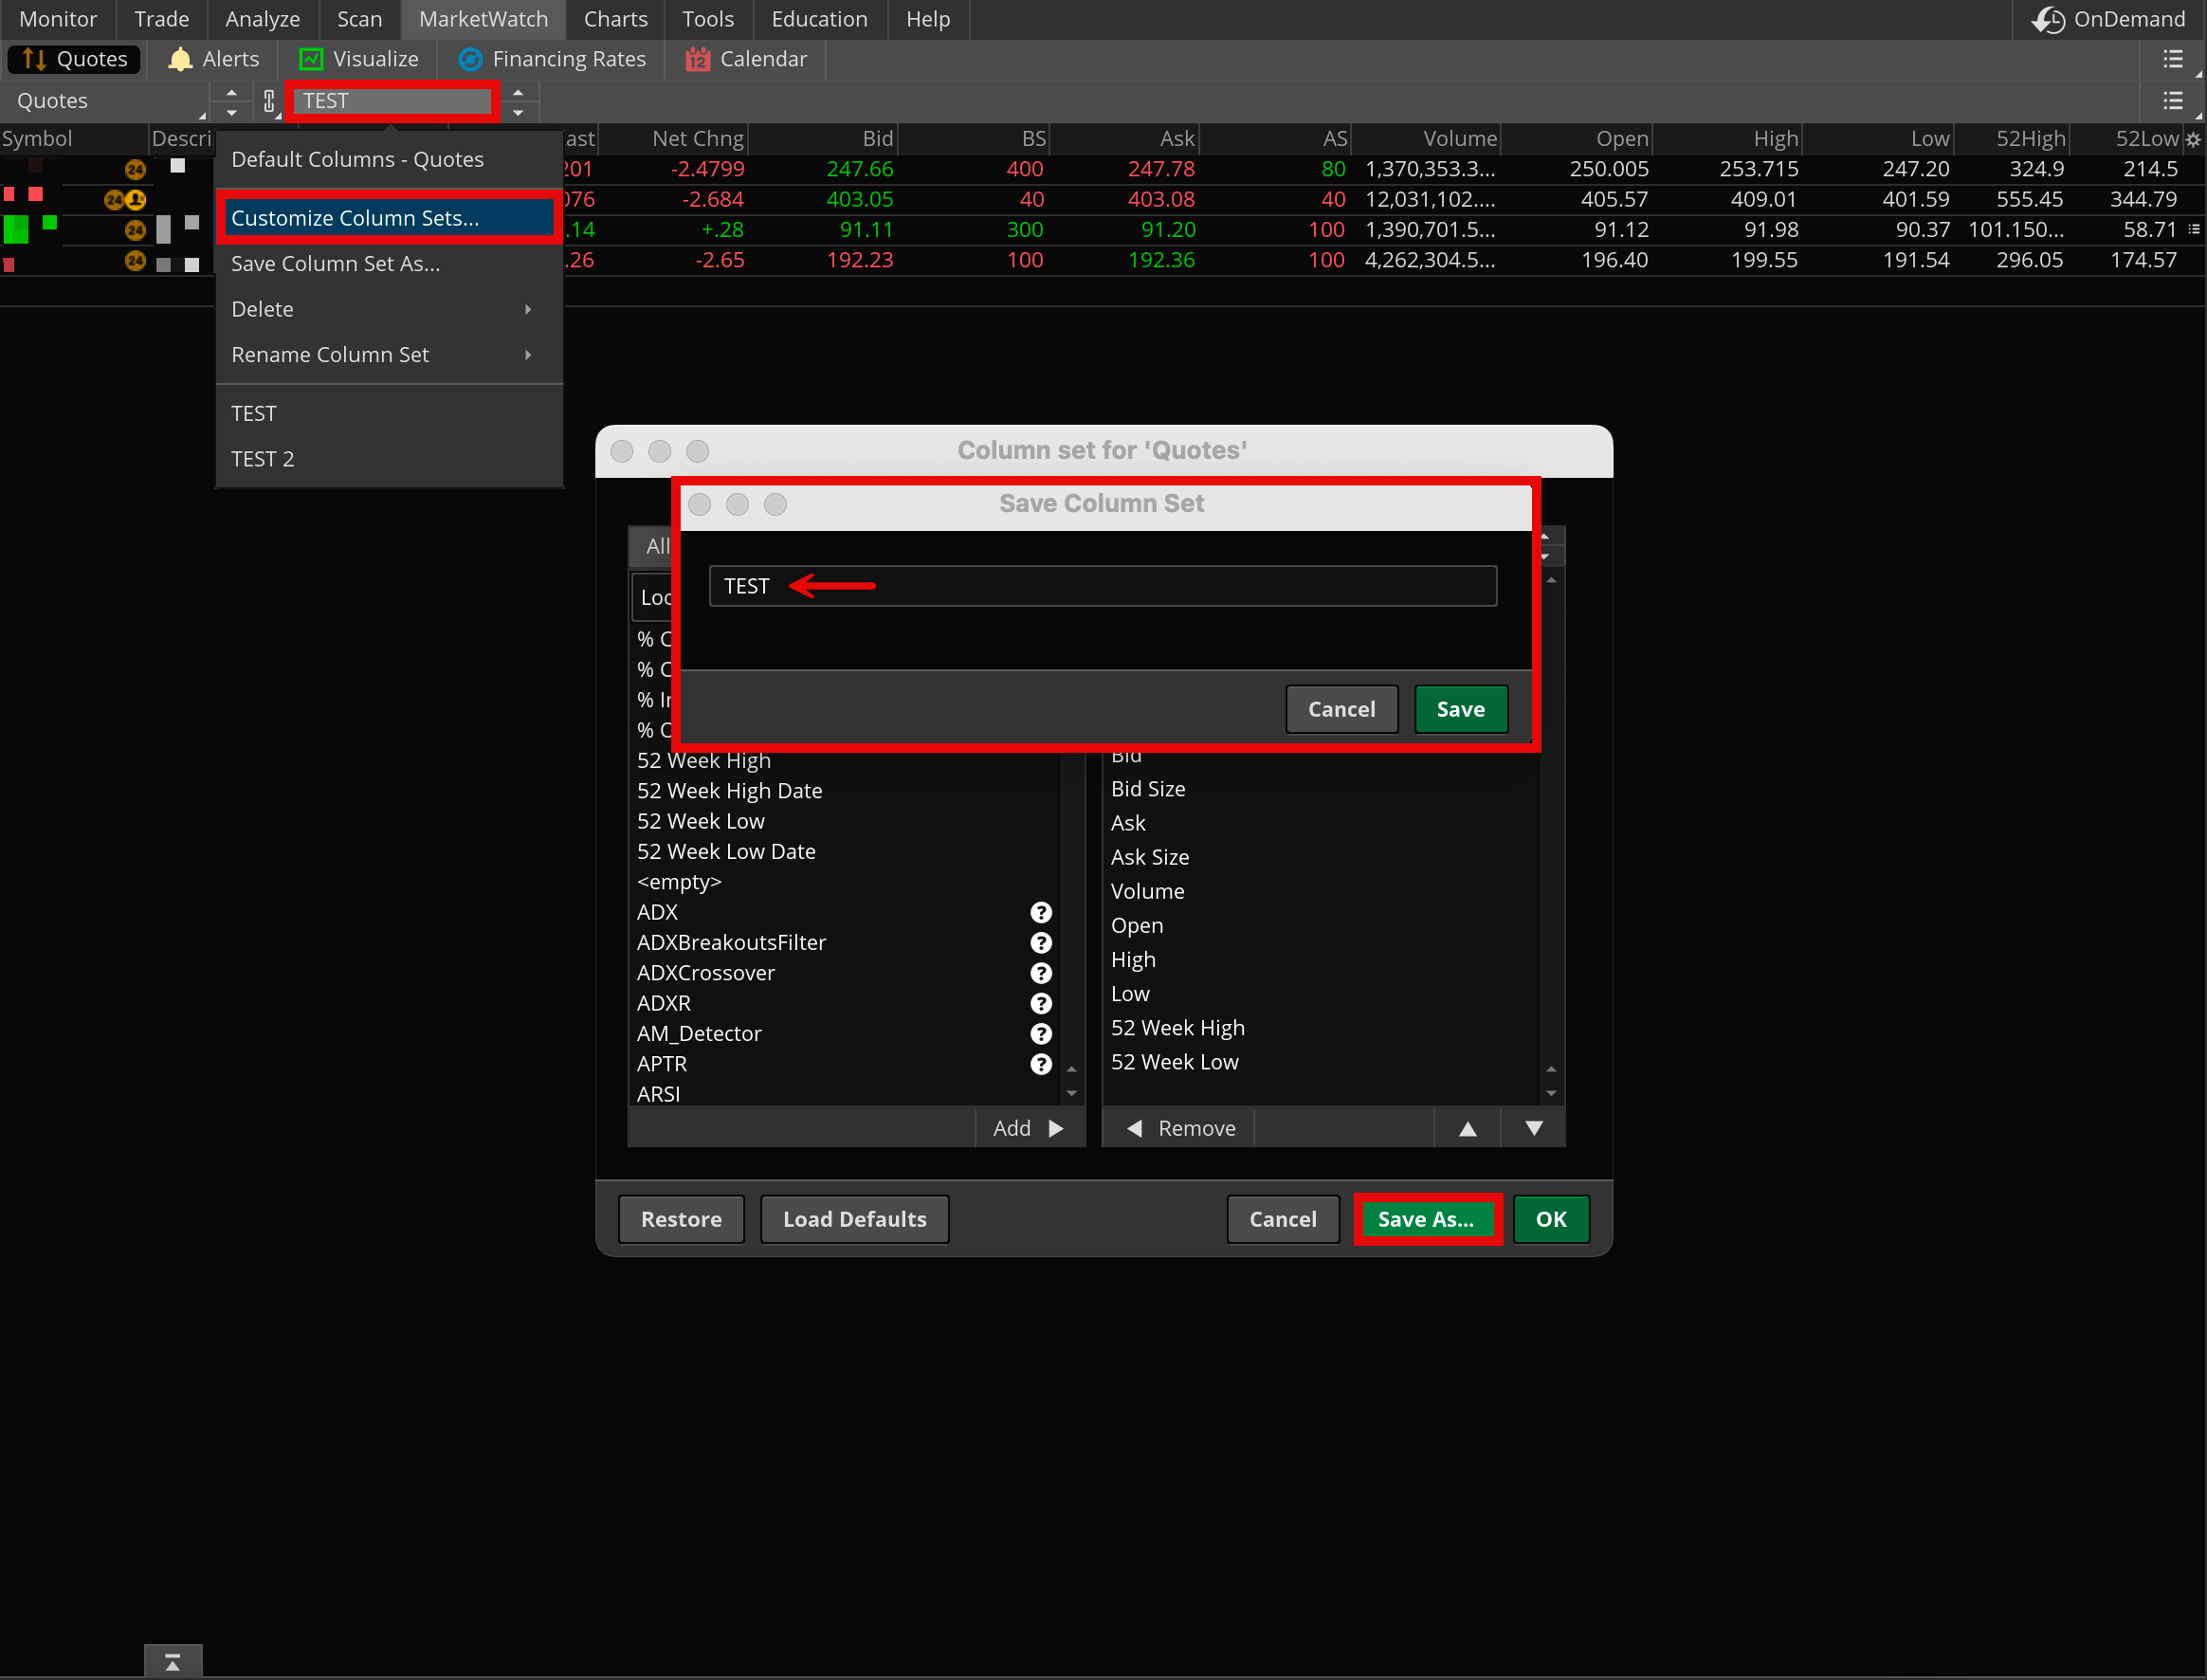Image resolution: width=2207 pixels, height=1680 pixels.
Task: Click Cancel beside the Save As... button
Action: tap(1283, 1219)
